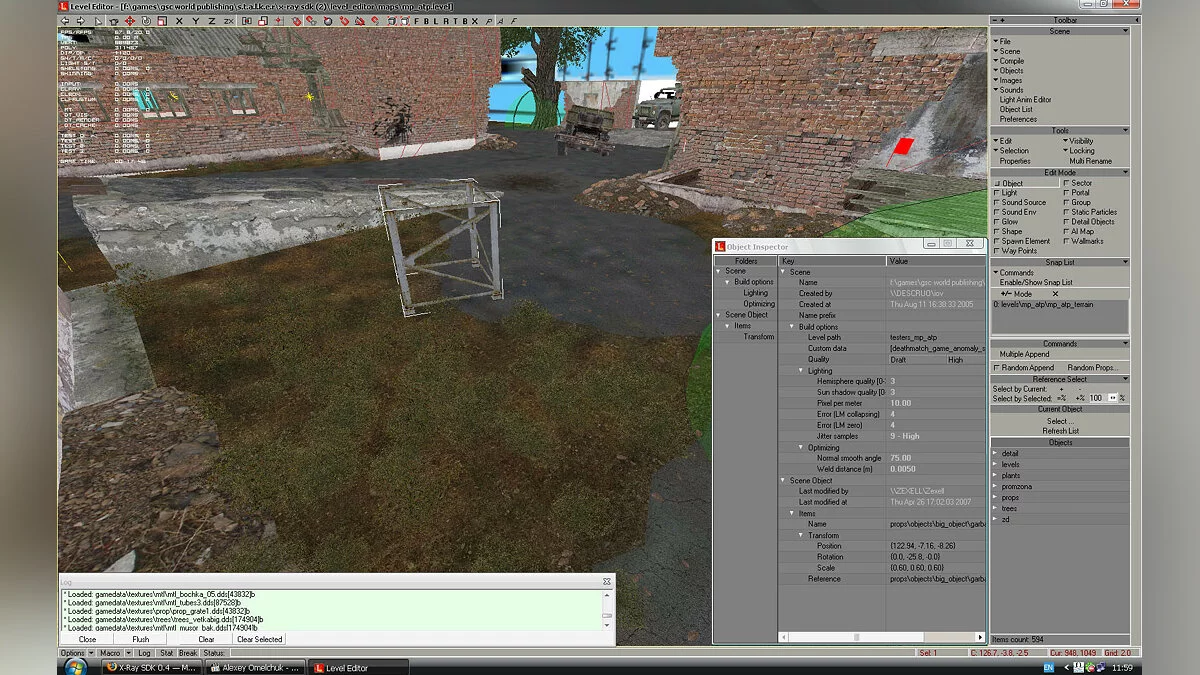This screenshot has width=1200, height=675.
Task: Click Flush button in Log panel
Action: click(141, 639)
